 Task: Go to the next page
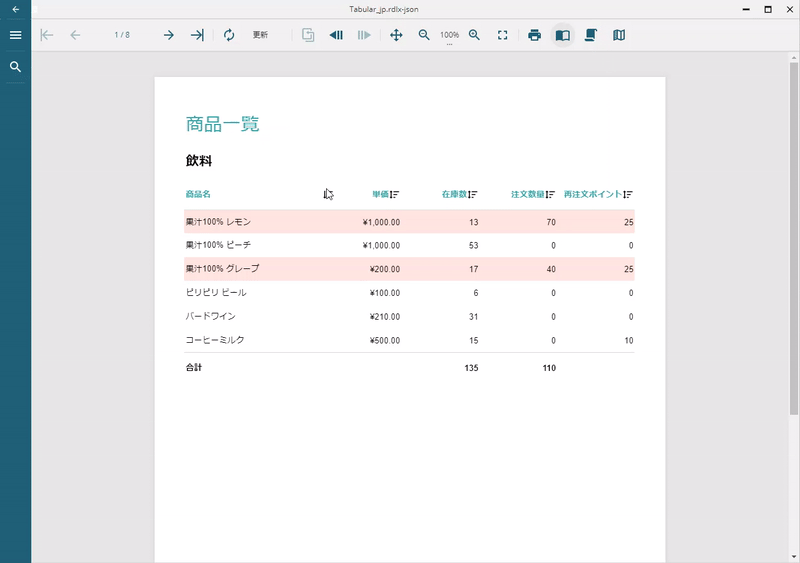coord(168,35)
